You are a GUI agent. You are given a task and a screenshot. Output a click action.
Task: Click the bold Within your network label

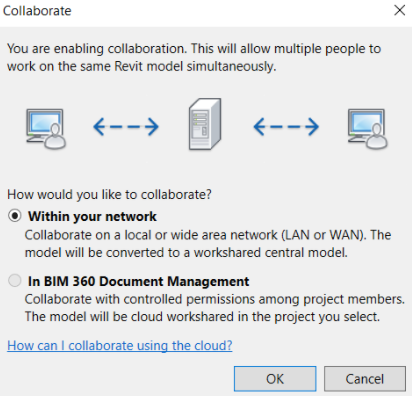coord(92,216)
